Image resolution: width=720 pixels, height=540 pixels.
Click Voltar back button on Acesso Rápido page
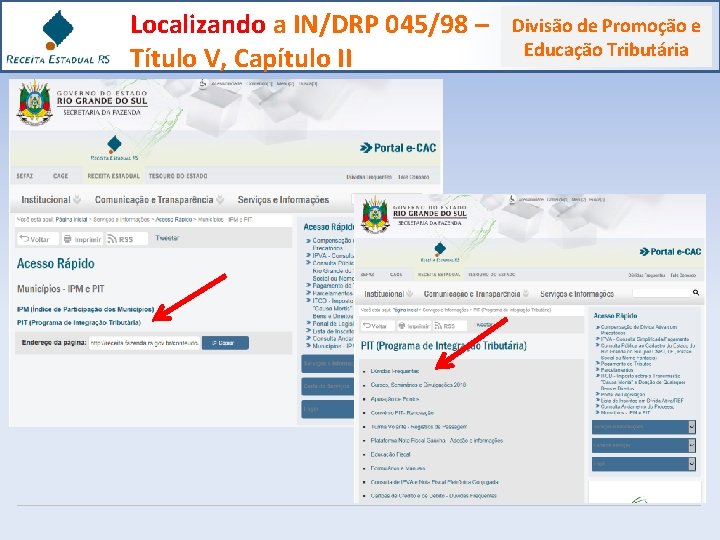(38, 239)
